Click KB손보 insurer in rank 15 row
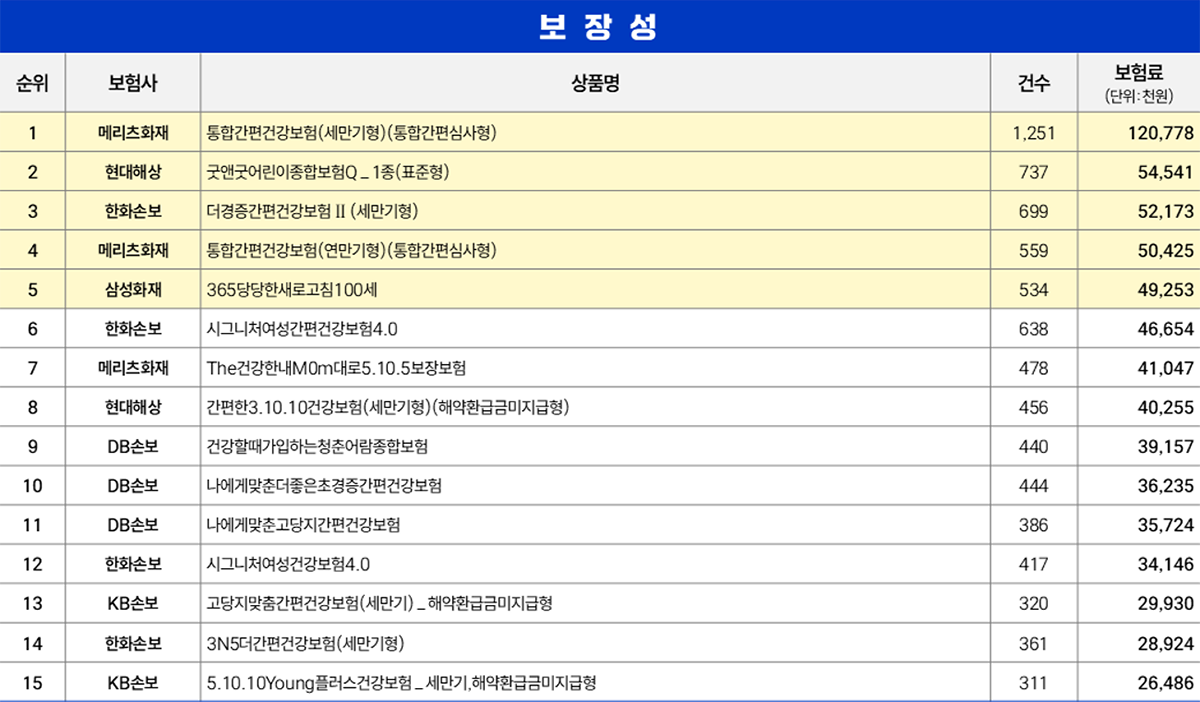 pyautogui.click(x=133, y=683)
